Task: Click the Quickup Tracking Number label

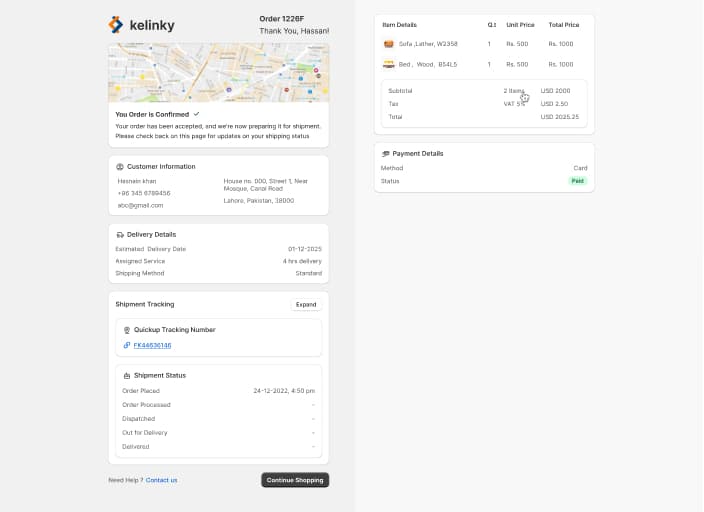Action: [x=175, y=330]
